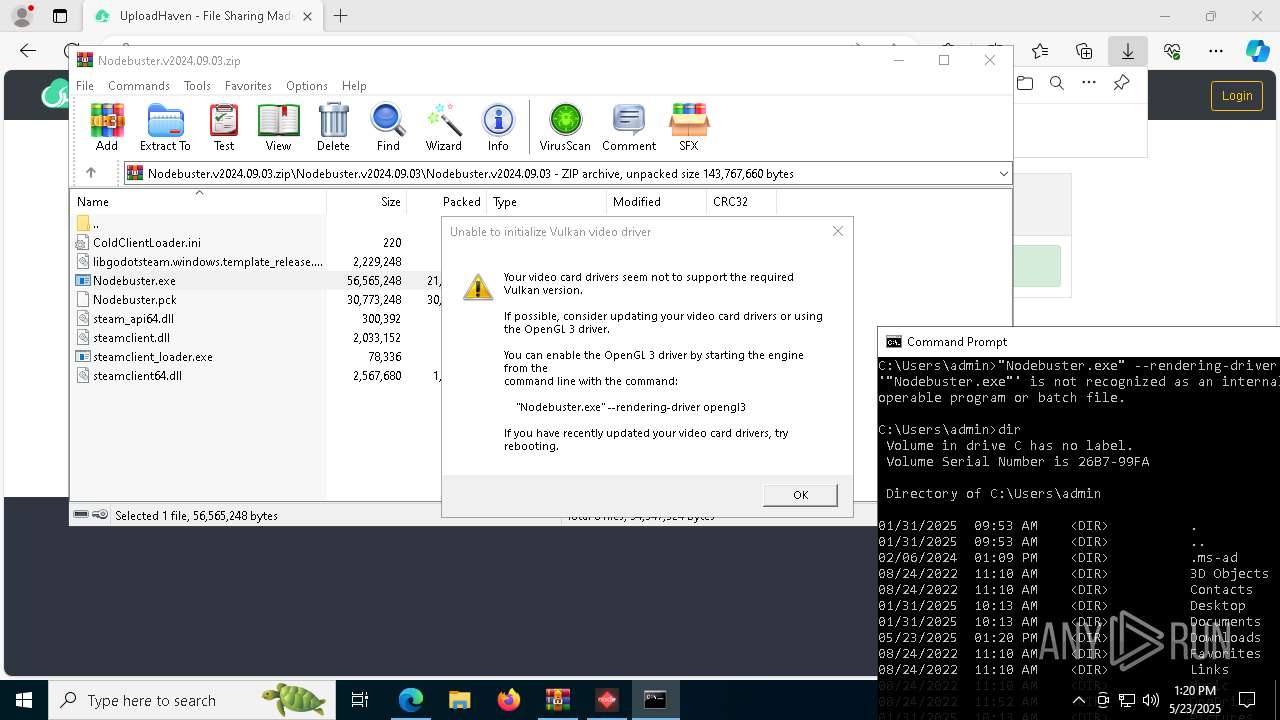Launch the Wizard tool

coord(443,127)
